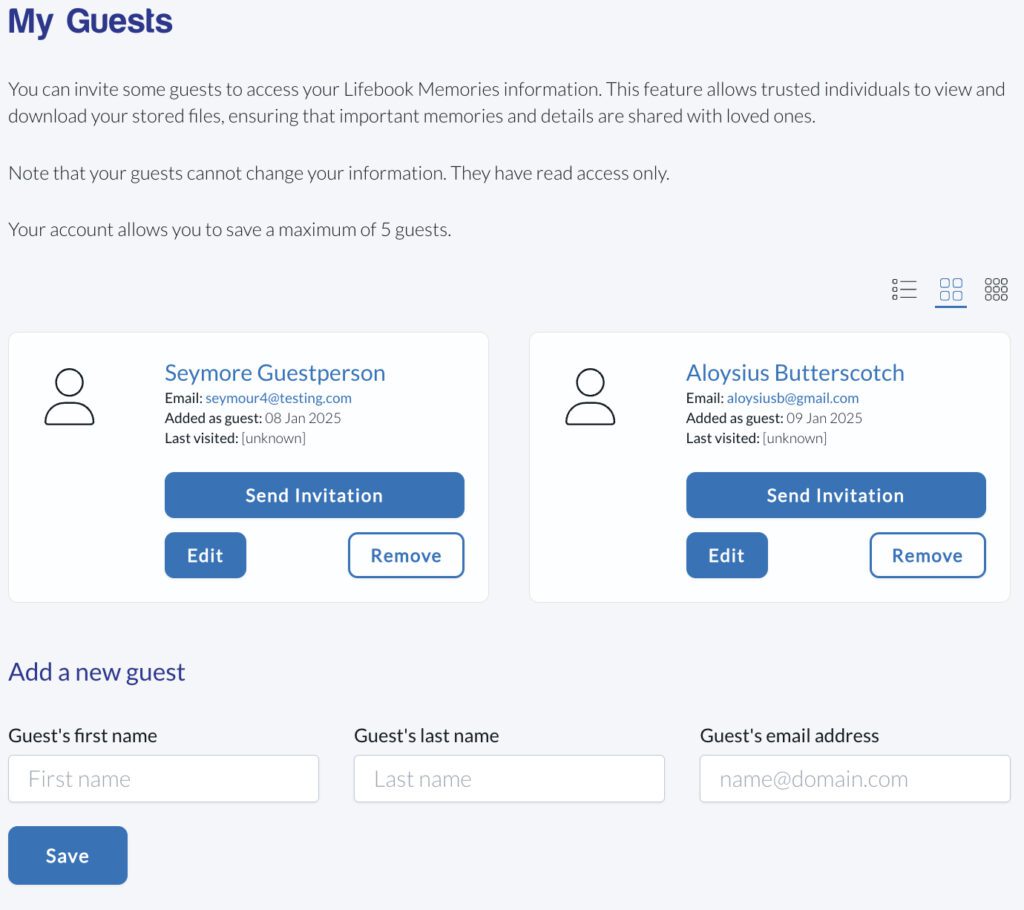Viewport: 1024px width, 910px height.
Task: Open seymour4@testing.com email link
Action: point(278,398)
